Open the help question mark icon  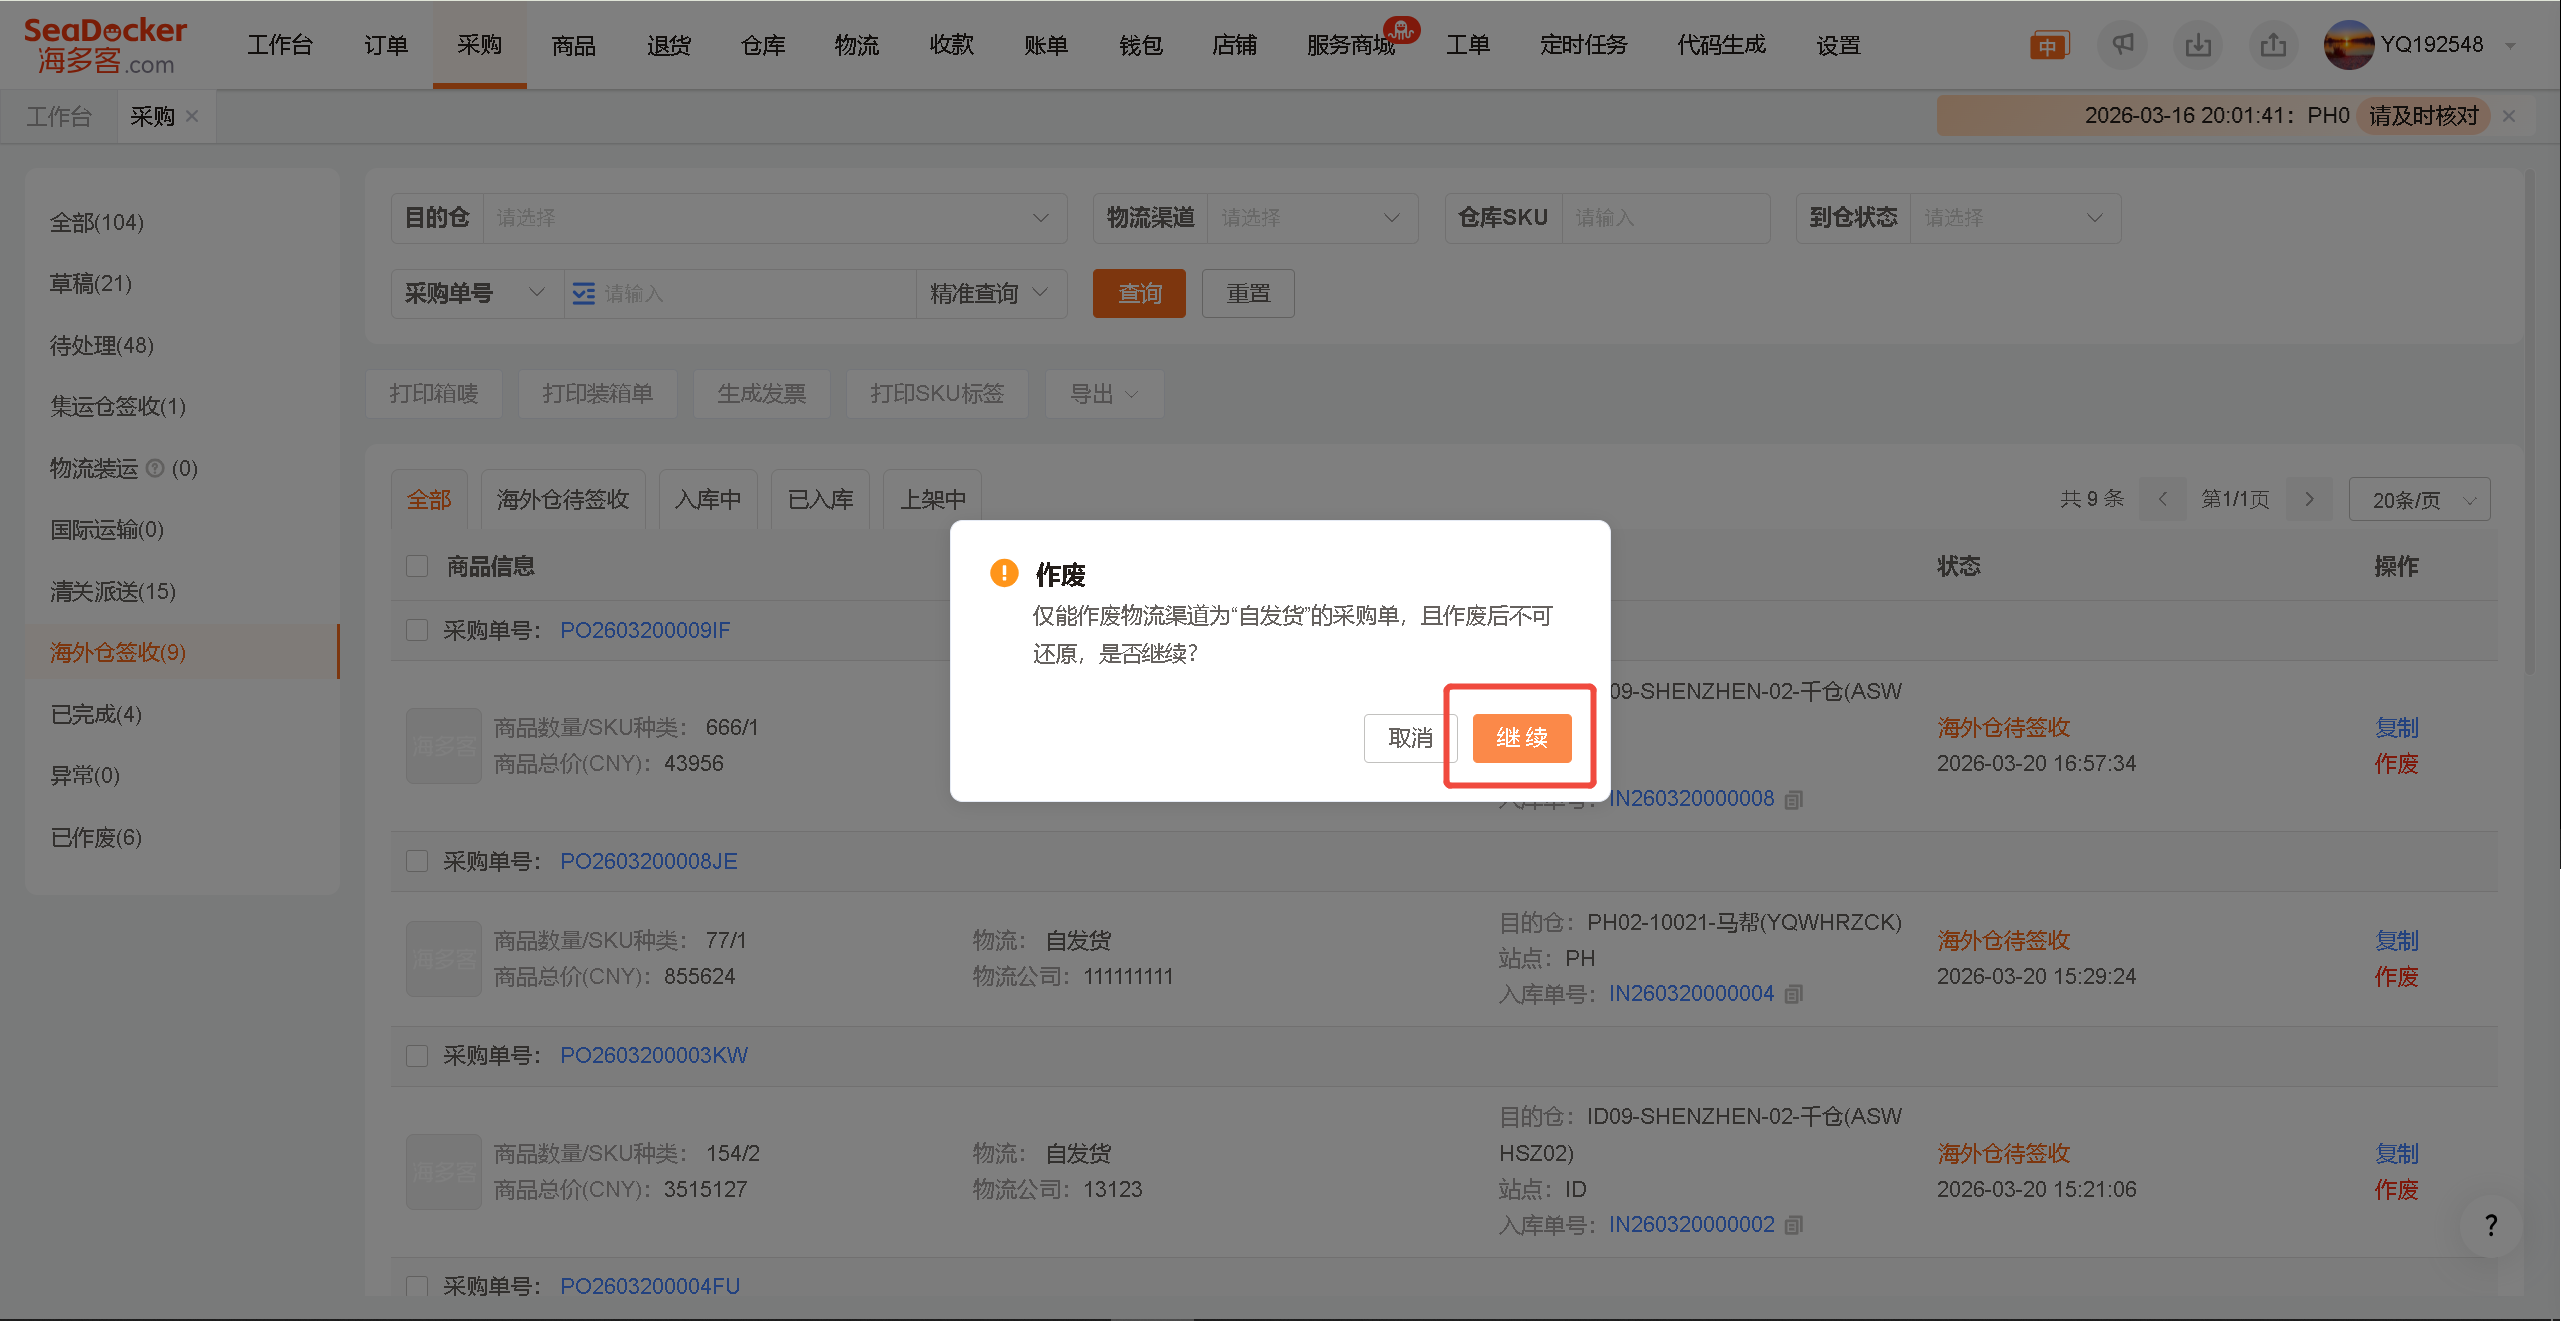pos(2489,1224)
